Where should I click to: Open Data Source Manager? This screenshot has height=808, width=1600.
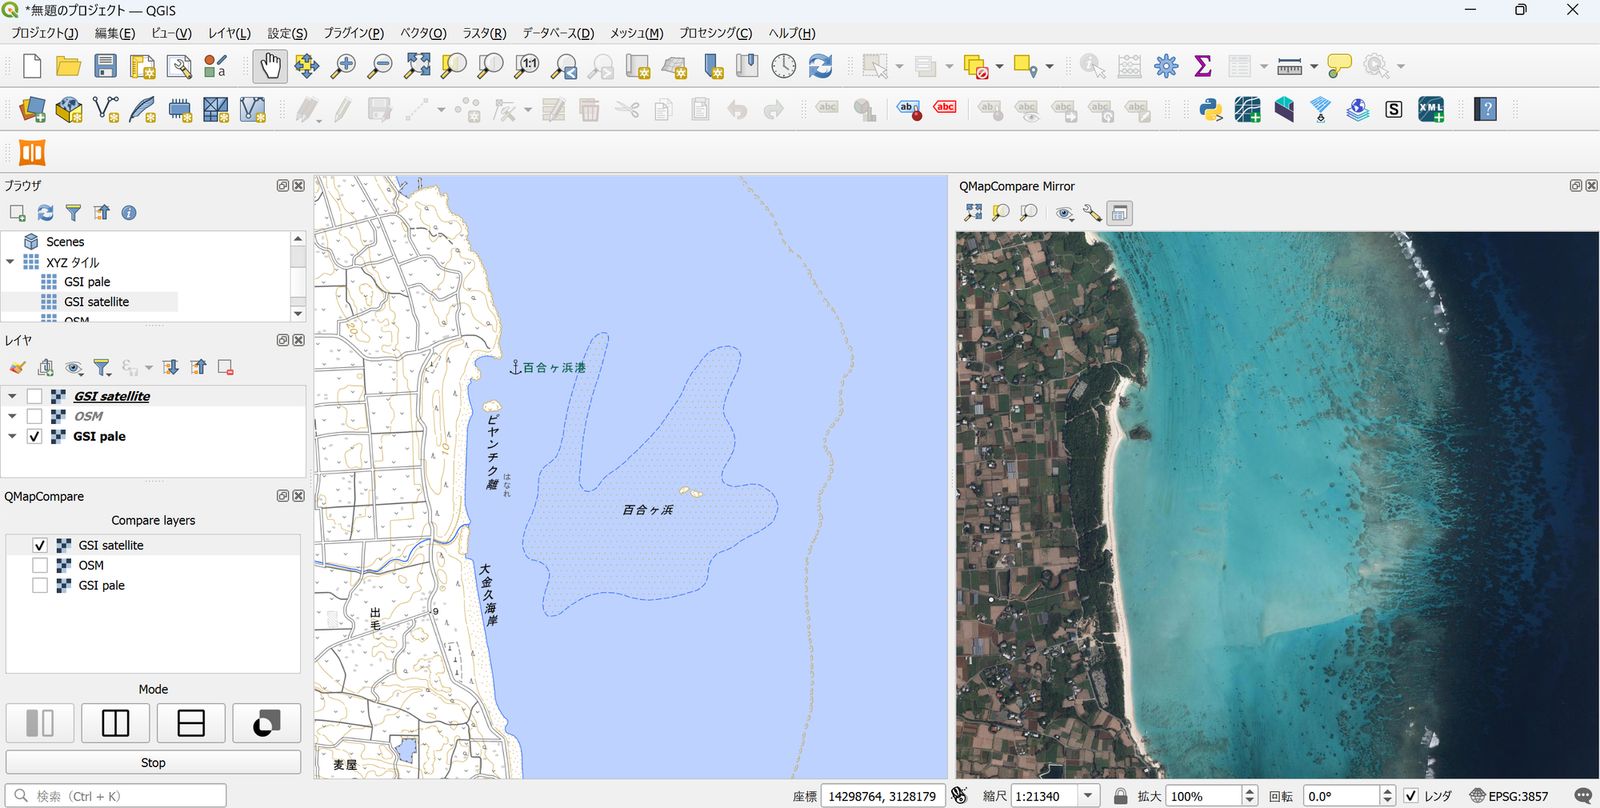pyautogui.click(x=32, y=109)
